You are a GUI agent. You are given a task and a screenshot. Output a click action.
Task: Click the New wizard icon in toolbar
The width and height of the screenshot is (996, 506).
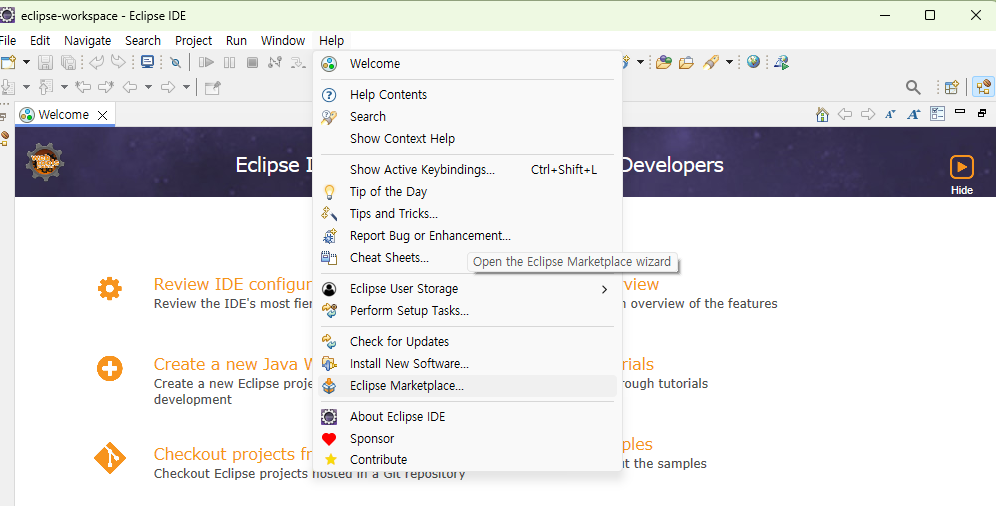coord(8,62)
